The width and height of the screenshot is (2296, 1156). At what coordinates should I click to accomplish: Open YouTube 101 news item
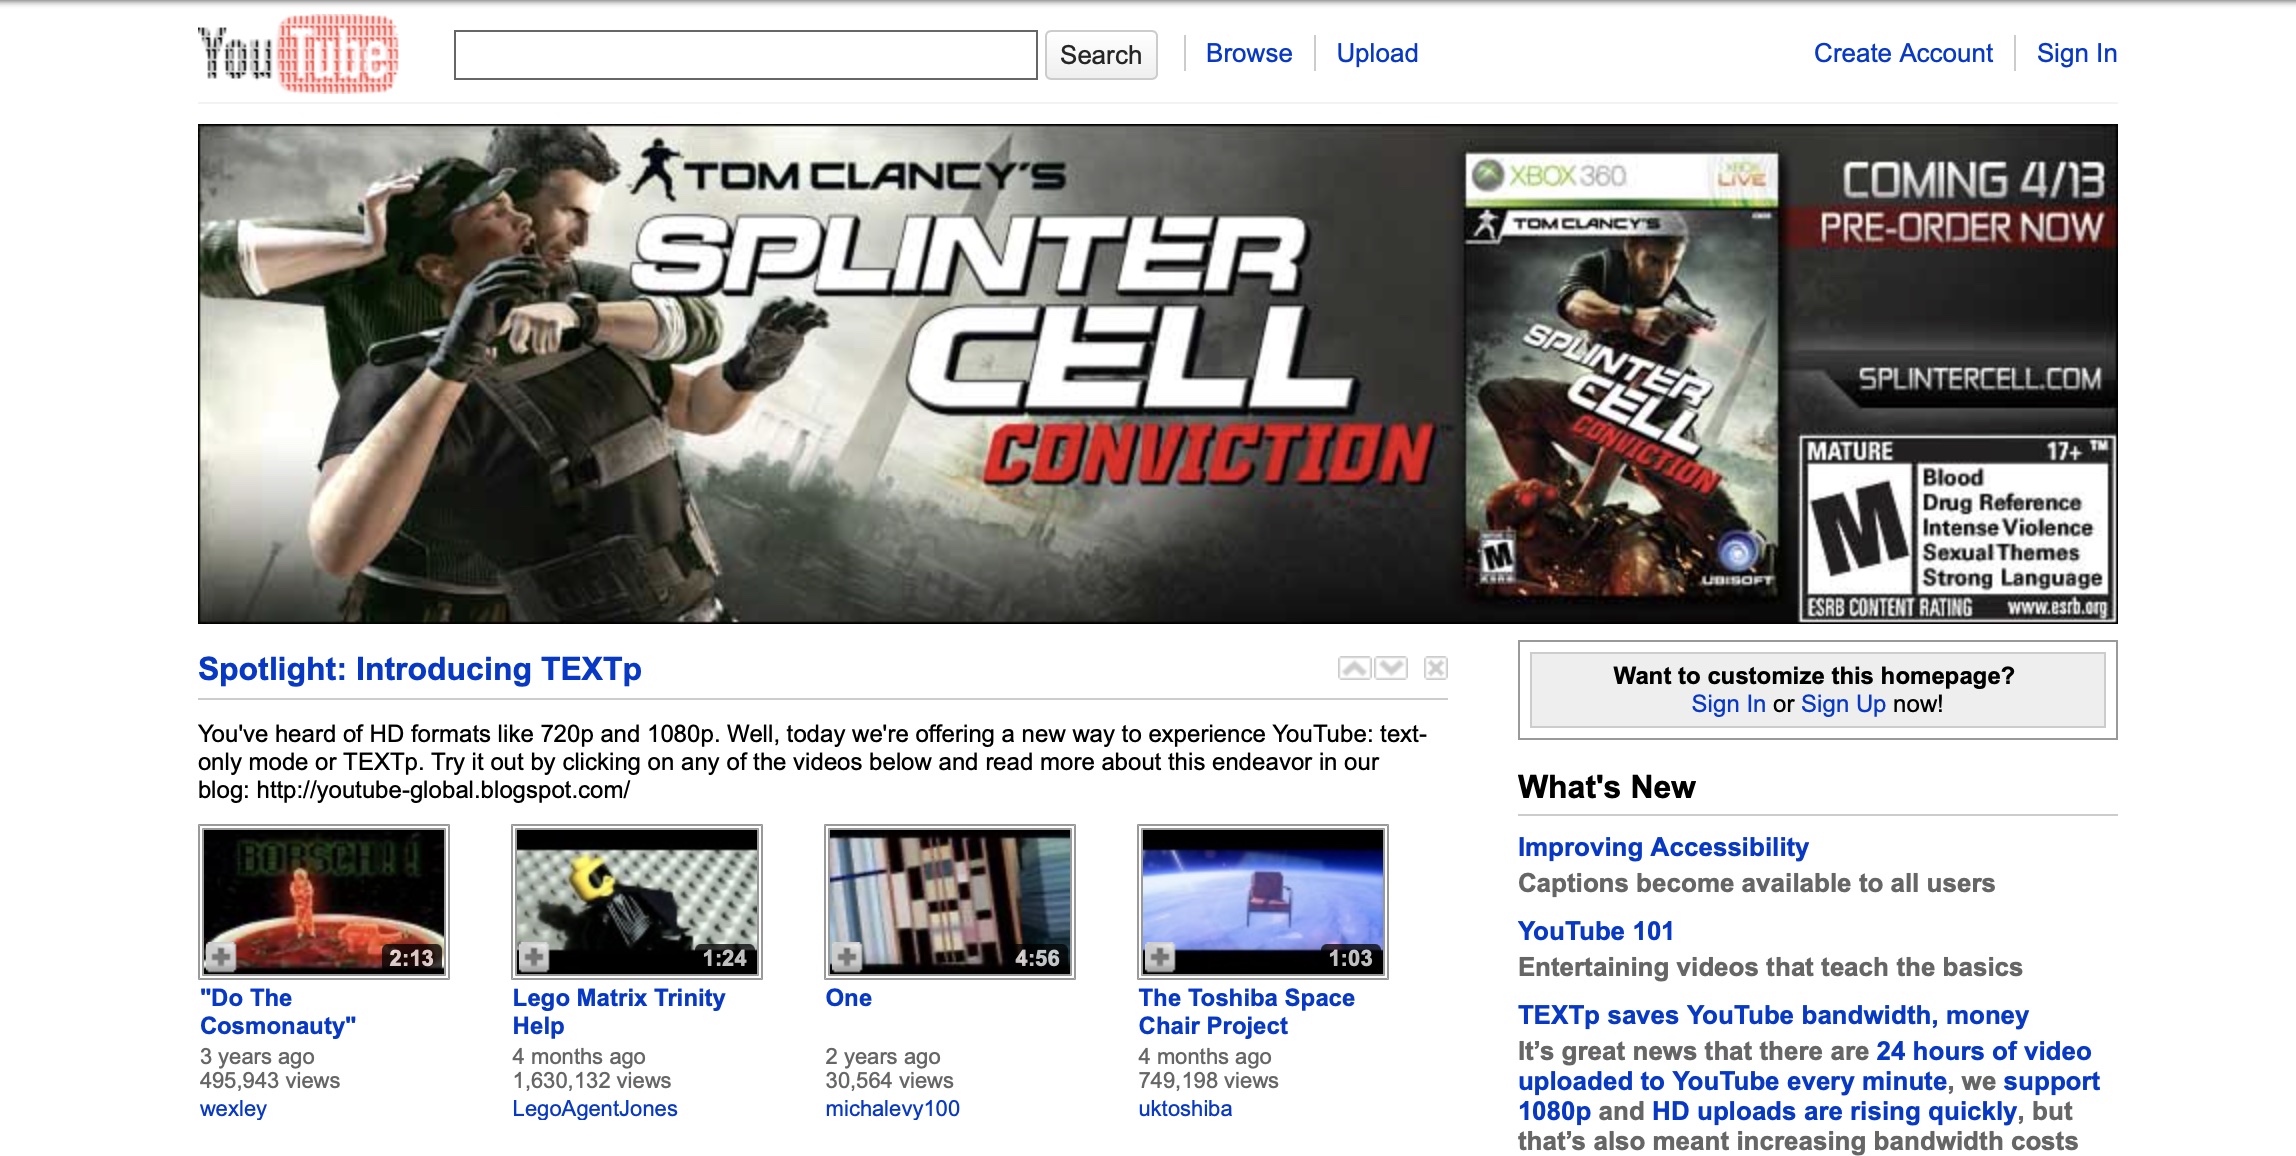tap(1596, 931)
